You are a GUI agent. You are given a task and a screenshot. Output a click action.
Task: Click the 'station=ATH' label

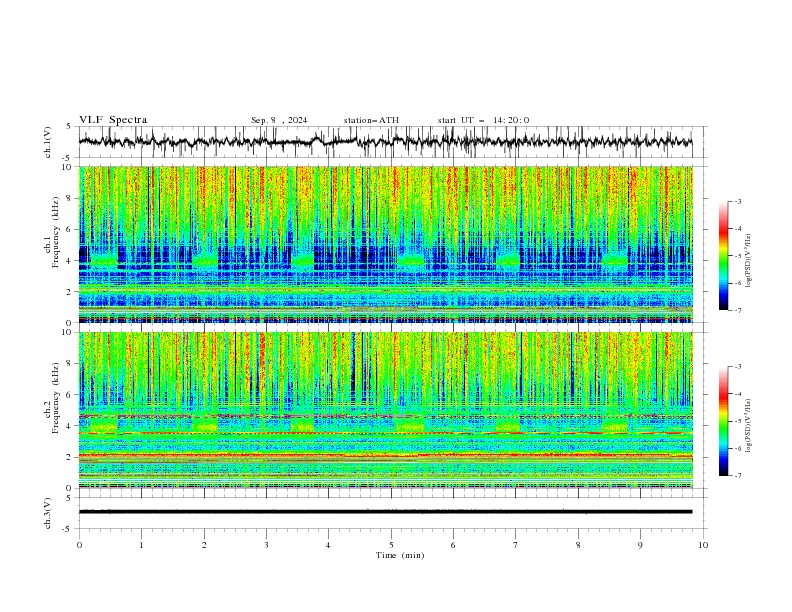pyautogui.click(x=371, y=120)
